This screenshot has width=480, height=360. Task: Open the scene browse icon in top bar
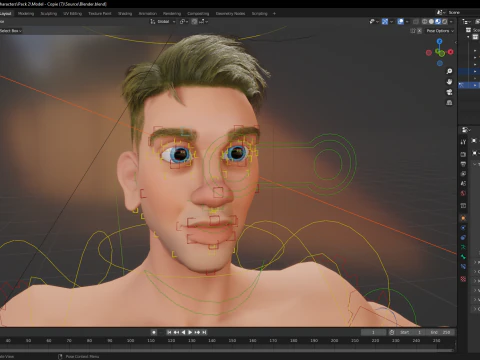coord(441,13)
